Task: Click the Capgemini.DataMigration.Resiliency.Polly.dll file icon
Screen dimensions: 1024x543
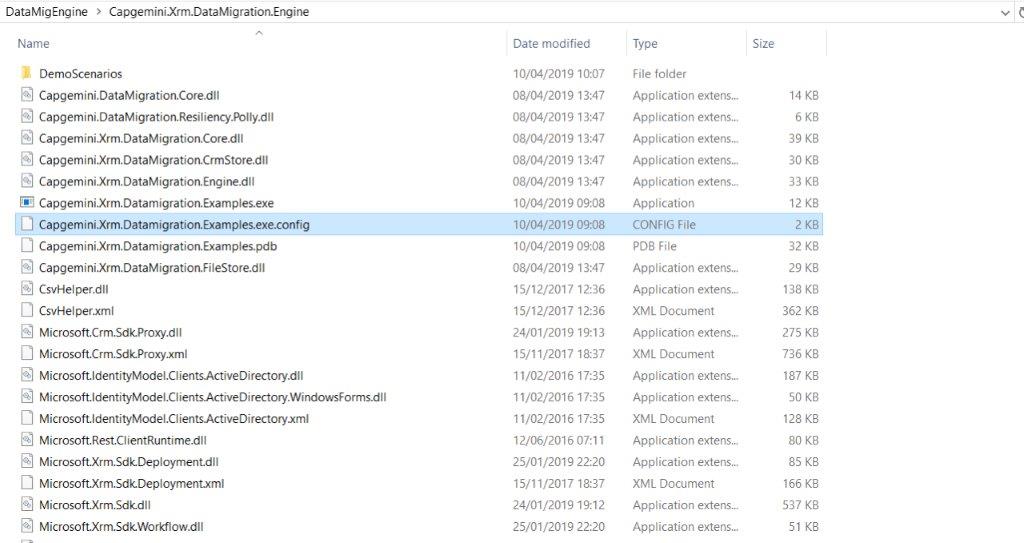Action: [x=27, y=116]
